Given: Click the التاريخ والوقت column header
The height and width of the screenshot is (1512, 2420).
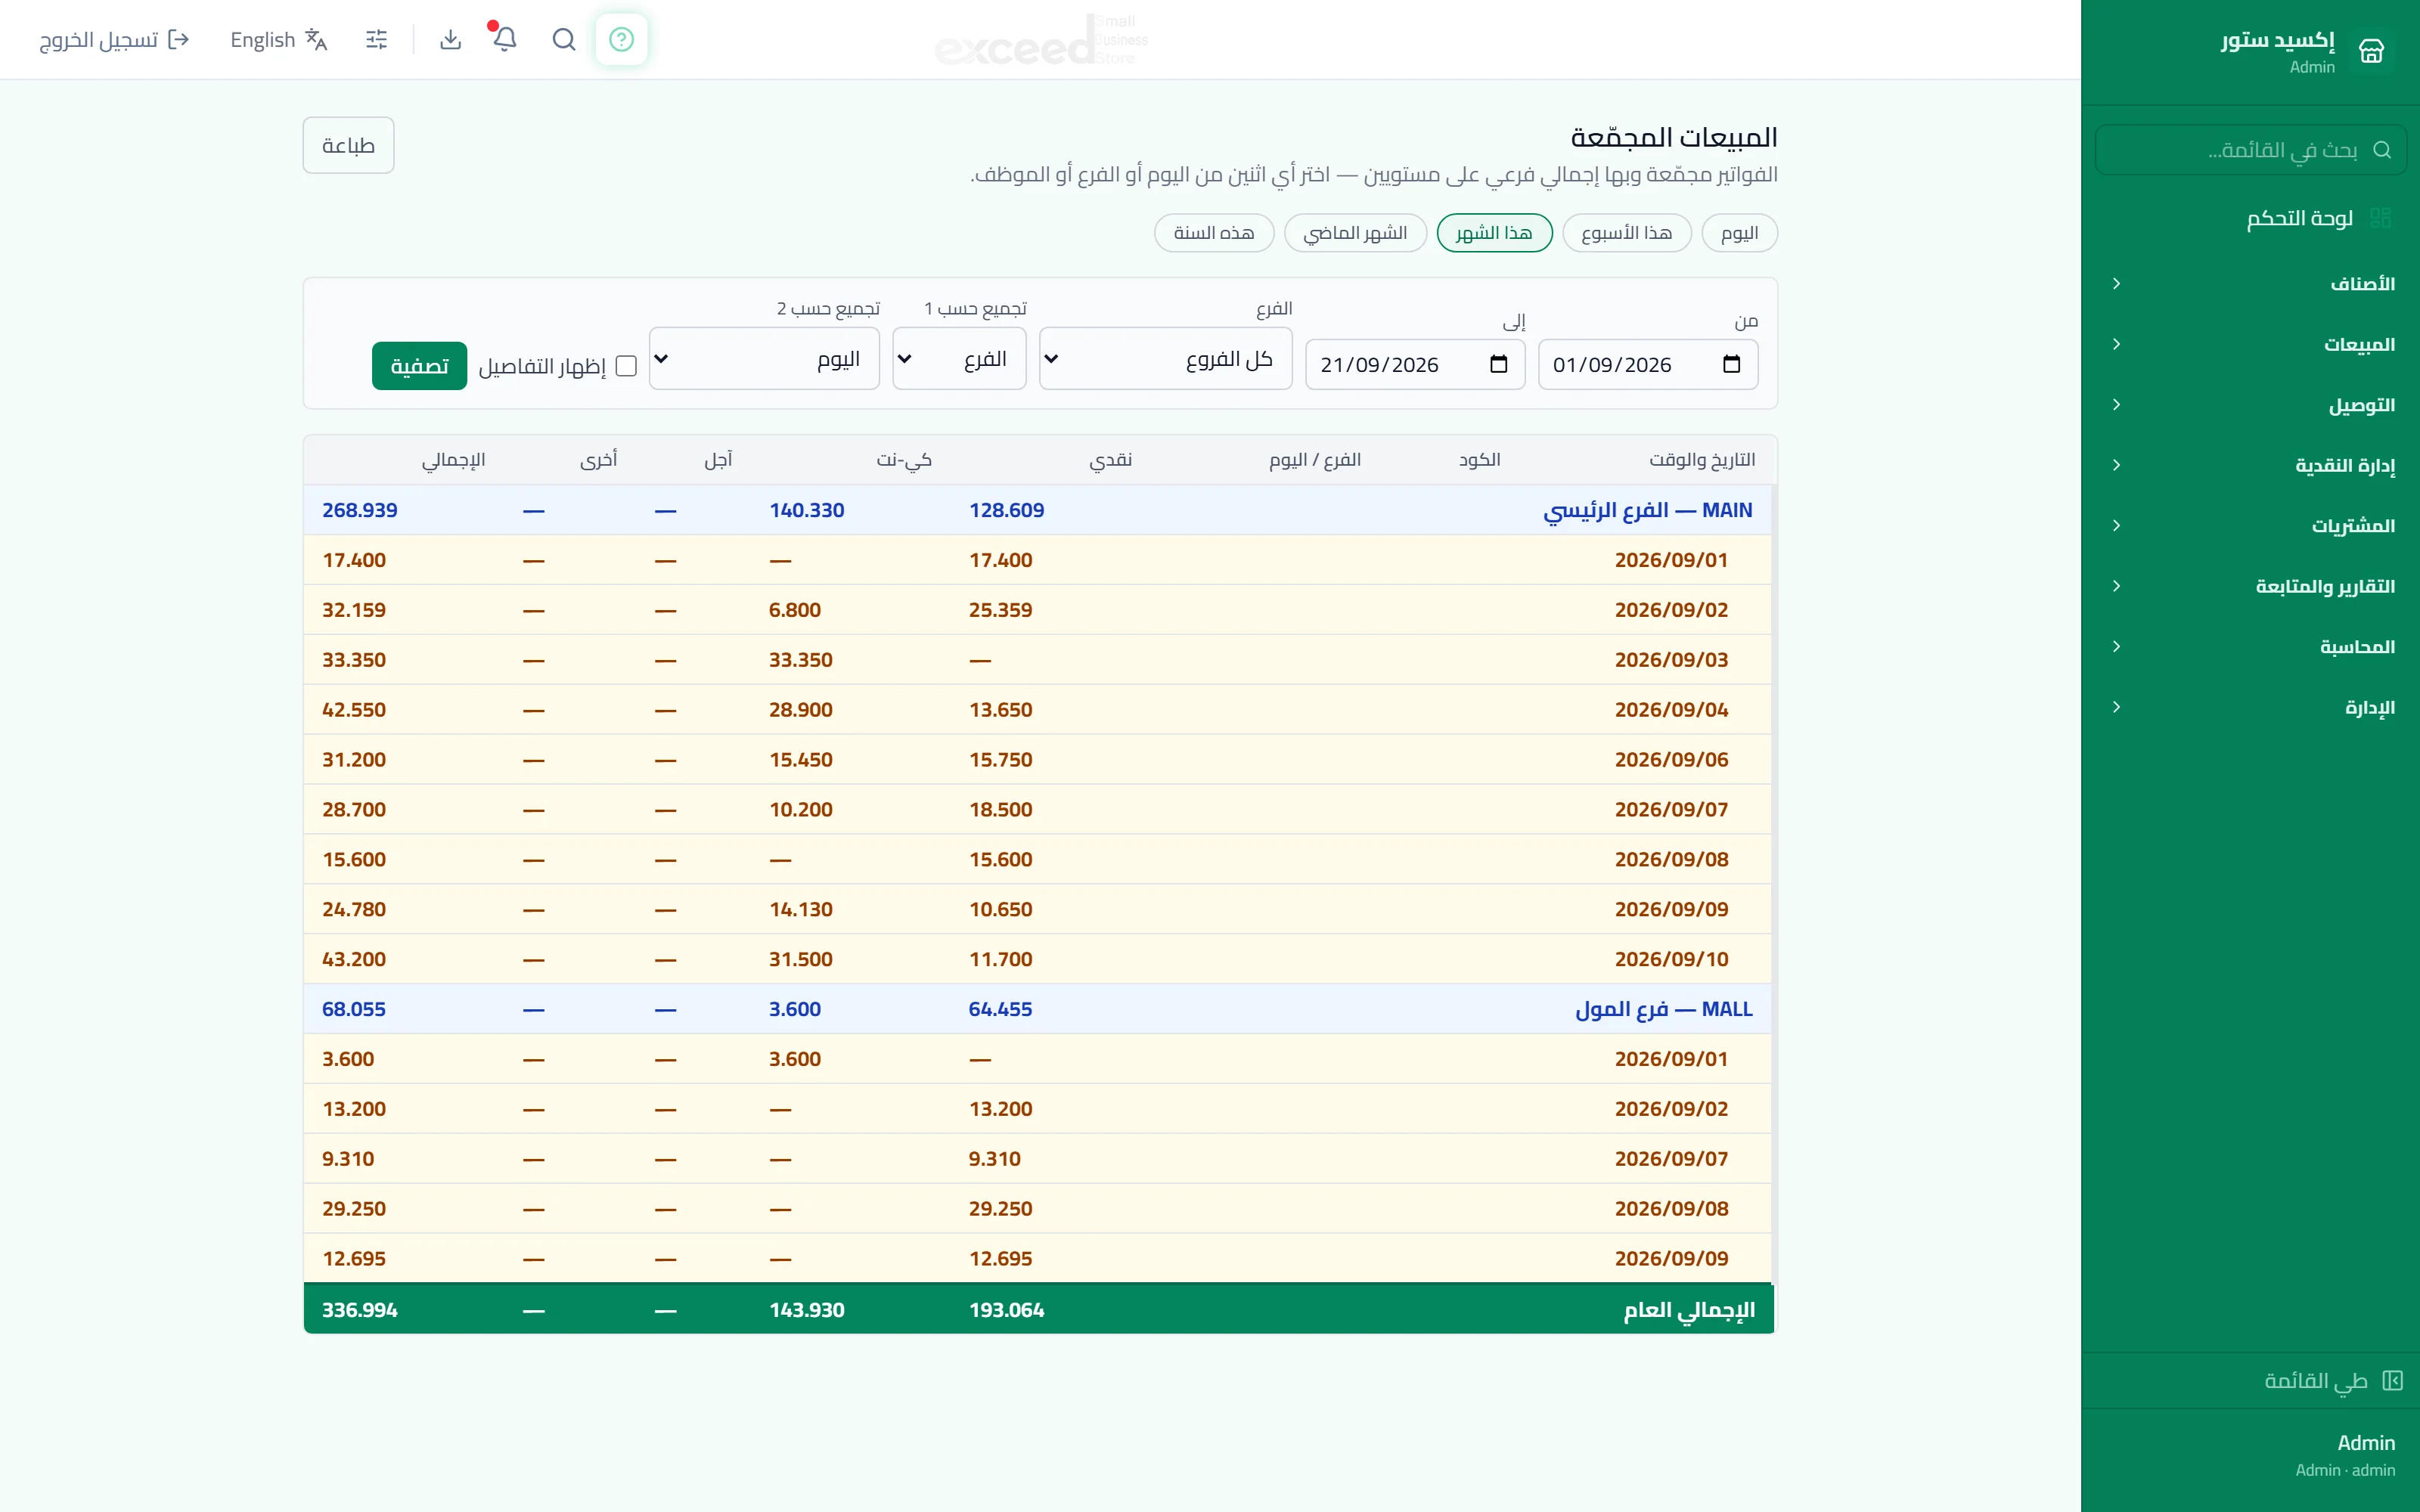Looking at the screenshot, I should (1702, 460).
